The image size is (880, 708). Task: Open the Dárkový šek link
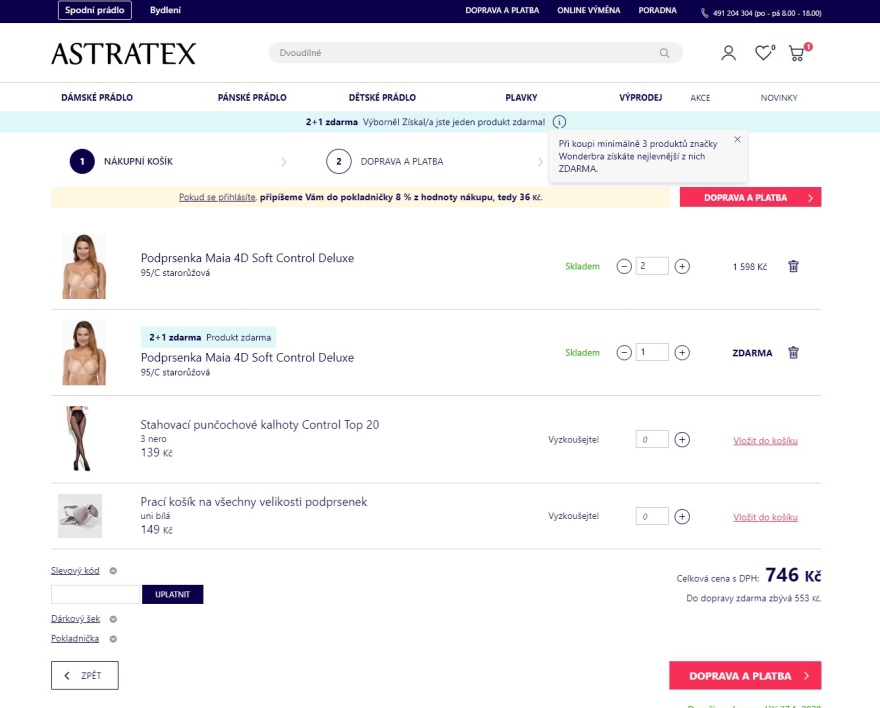pyautogui.click(x=75, y=619)
